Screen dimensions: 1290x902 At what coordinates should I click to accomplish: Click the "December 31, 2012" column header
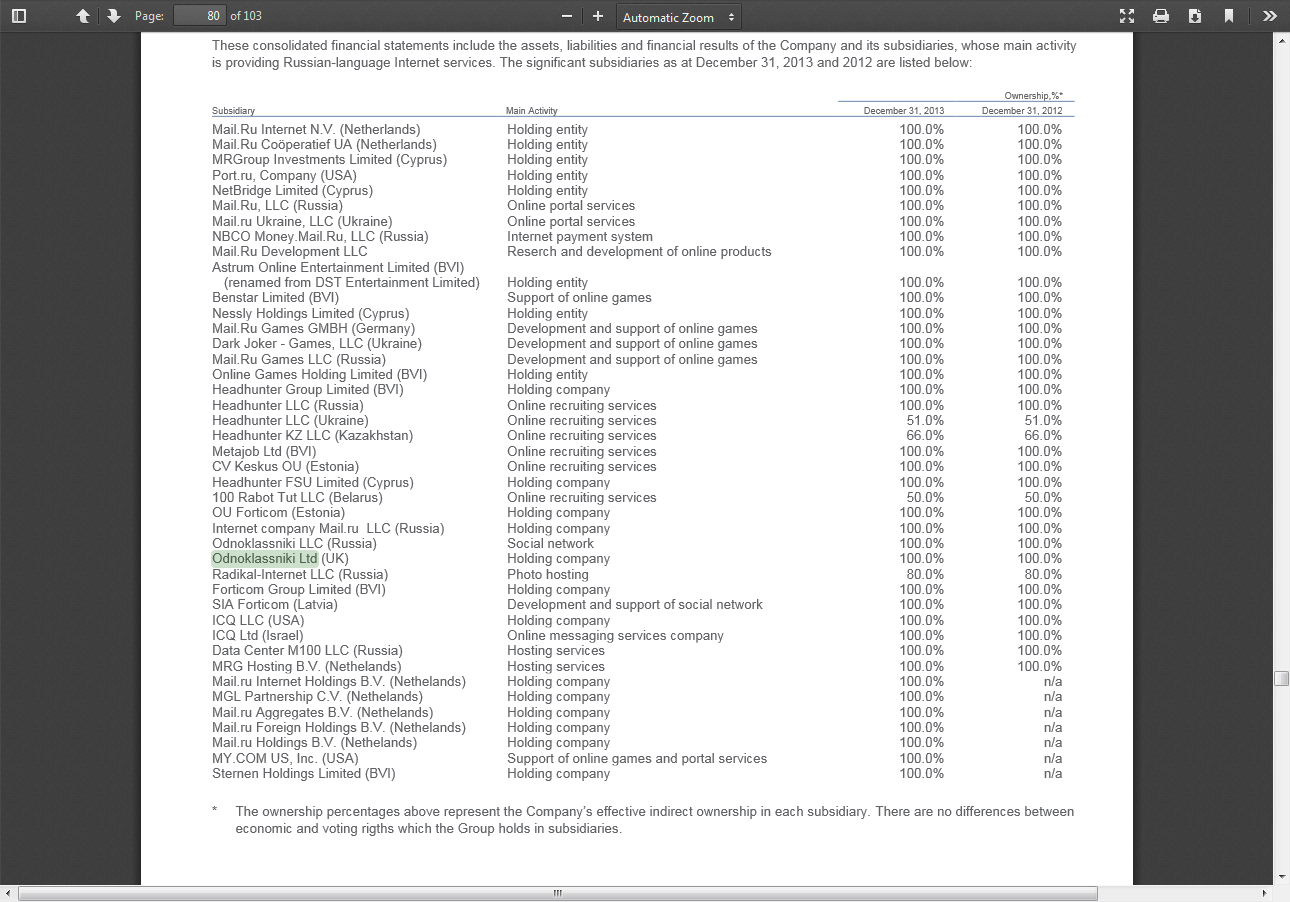(x=1022, y=111)
